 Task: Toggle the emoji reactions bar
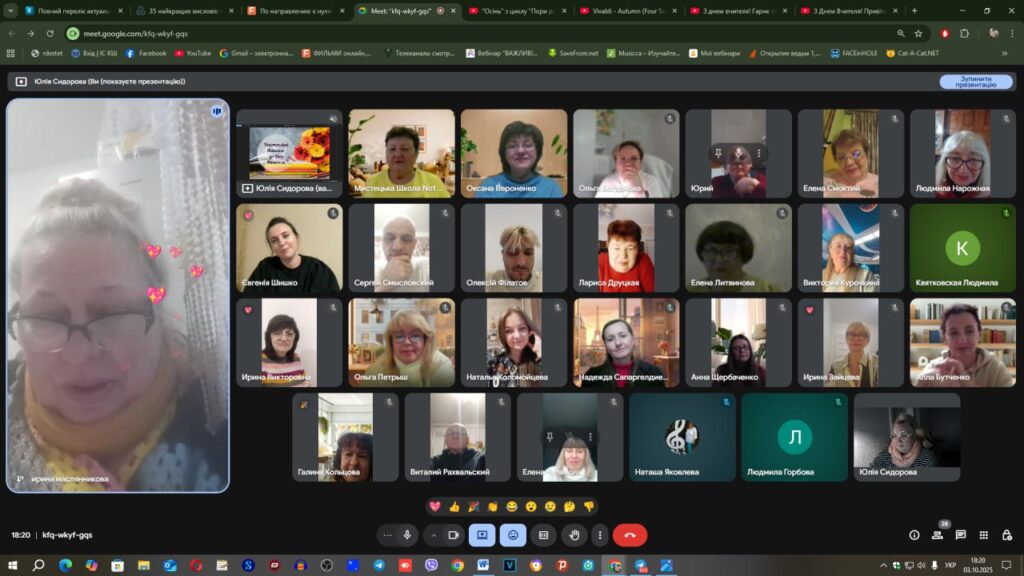513,535
